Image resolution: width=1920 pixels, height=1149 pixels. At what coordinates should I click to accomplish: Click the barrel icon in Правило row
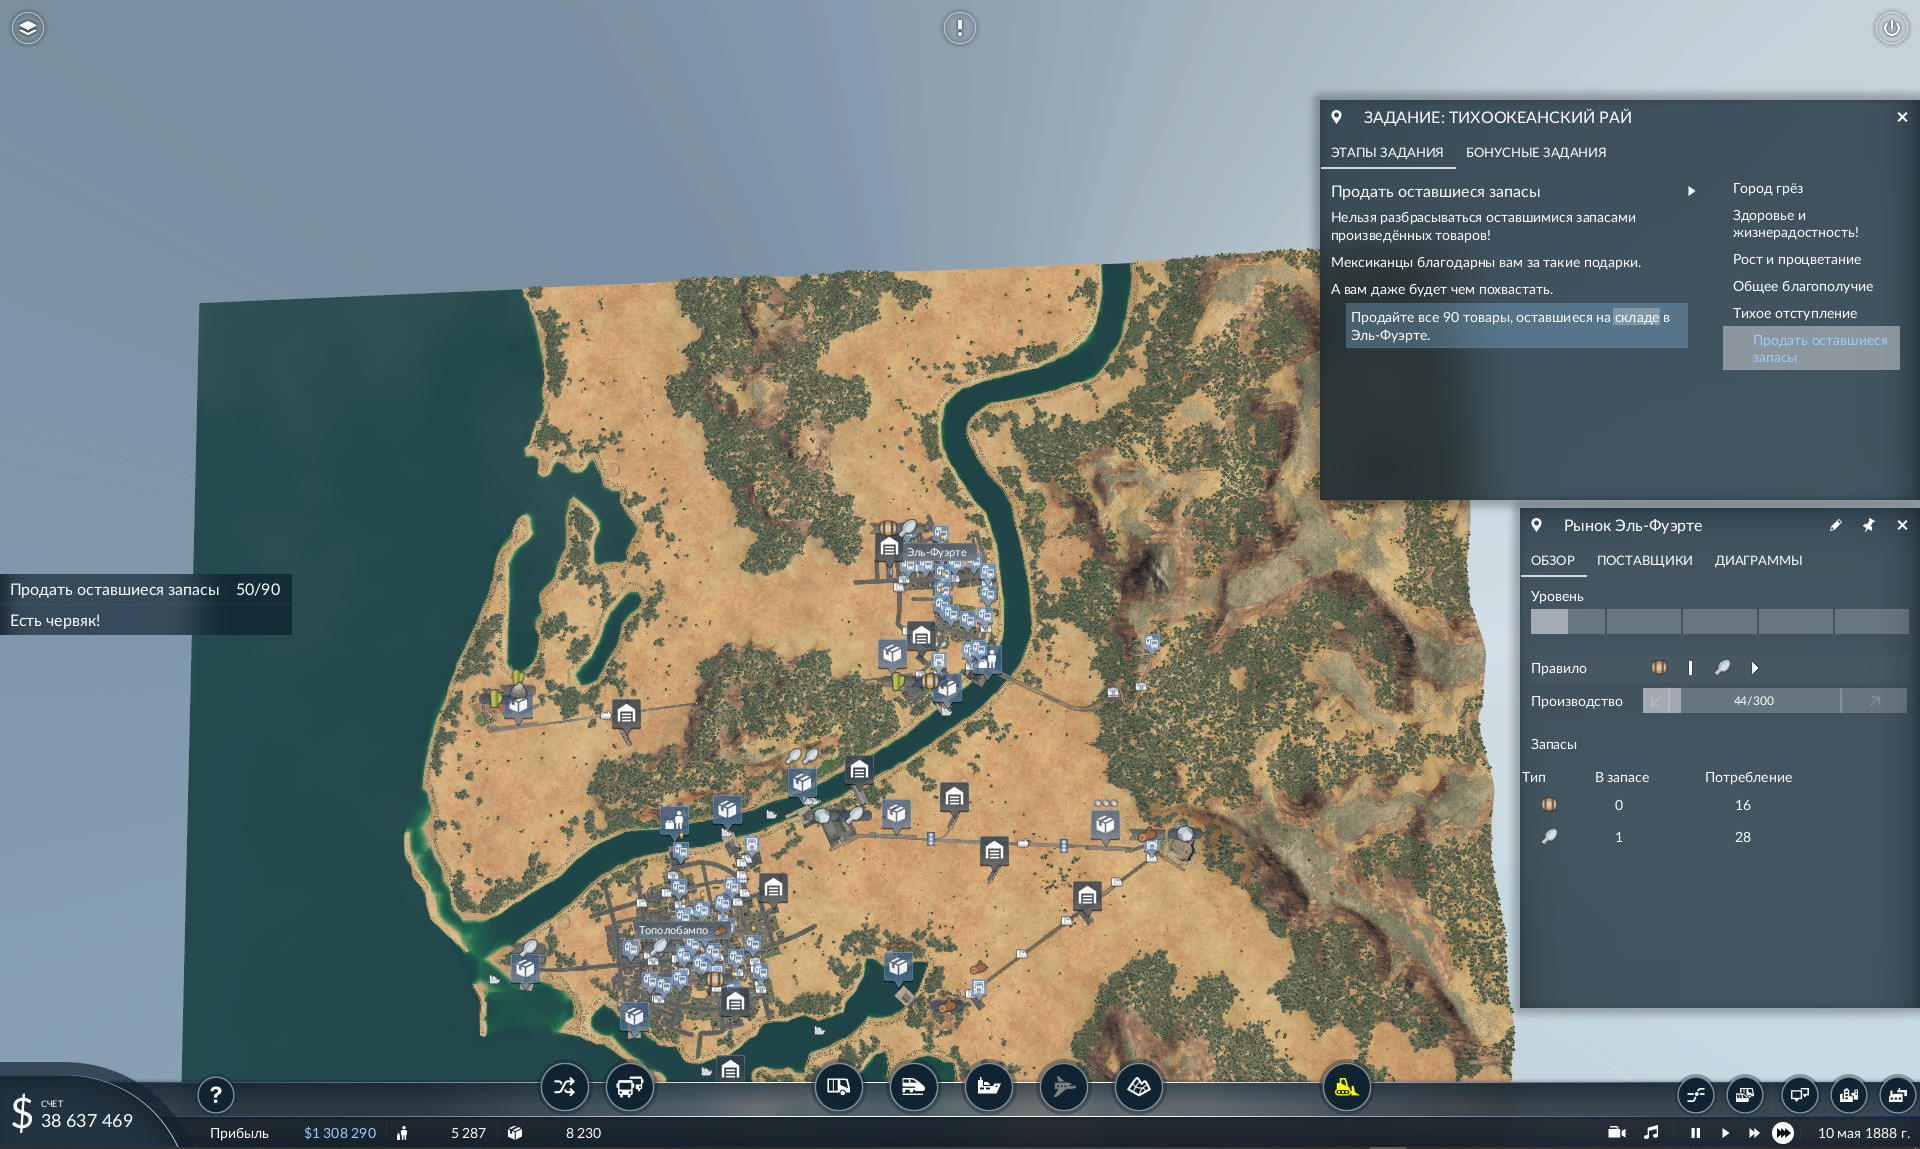coord(1659,668)
